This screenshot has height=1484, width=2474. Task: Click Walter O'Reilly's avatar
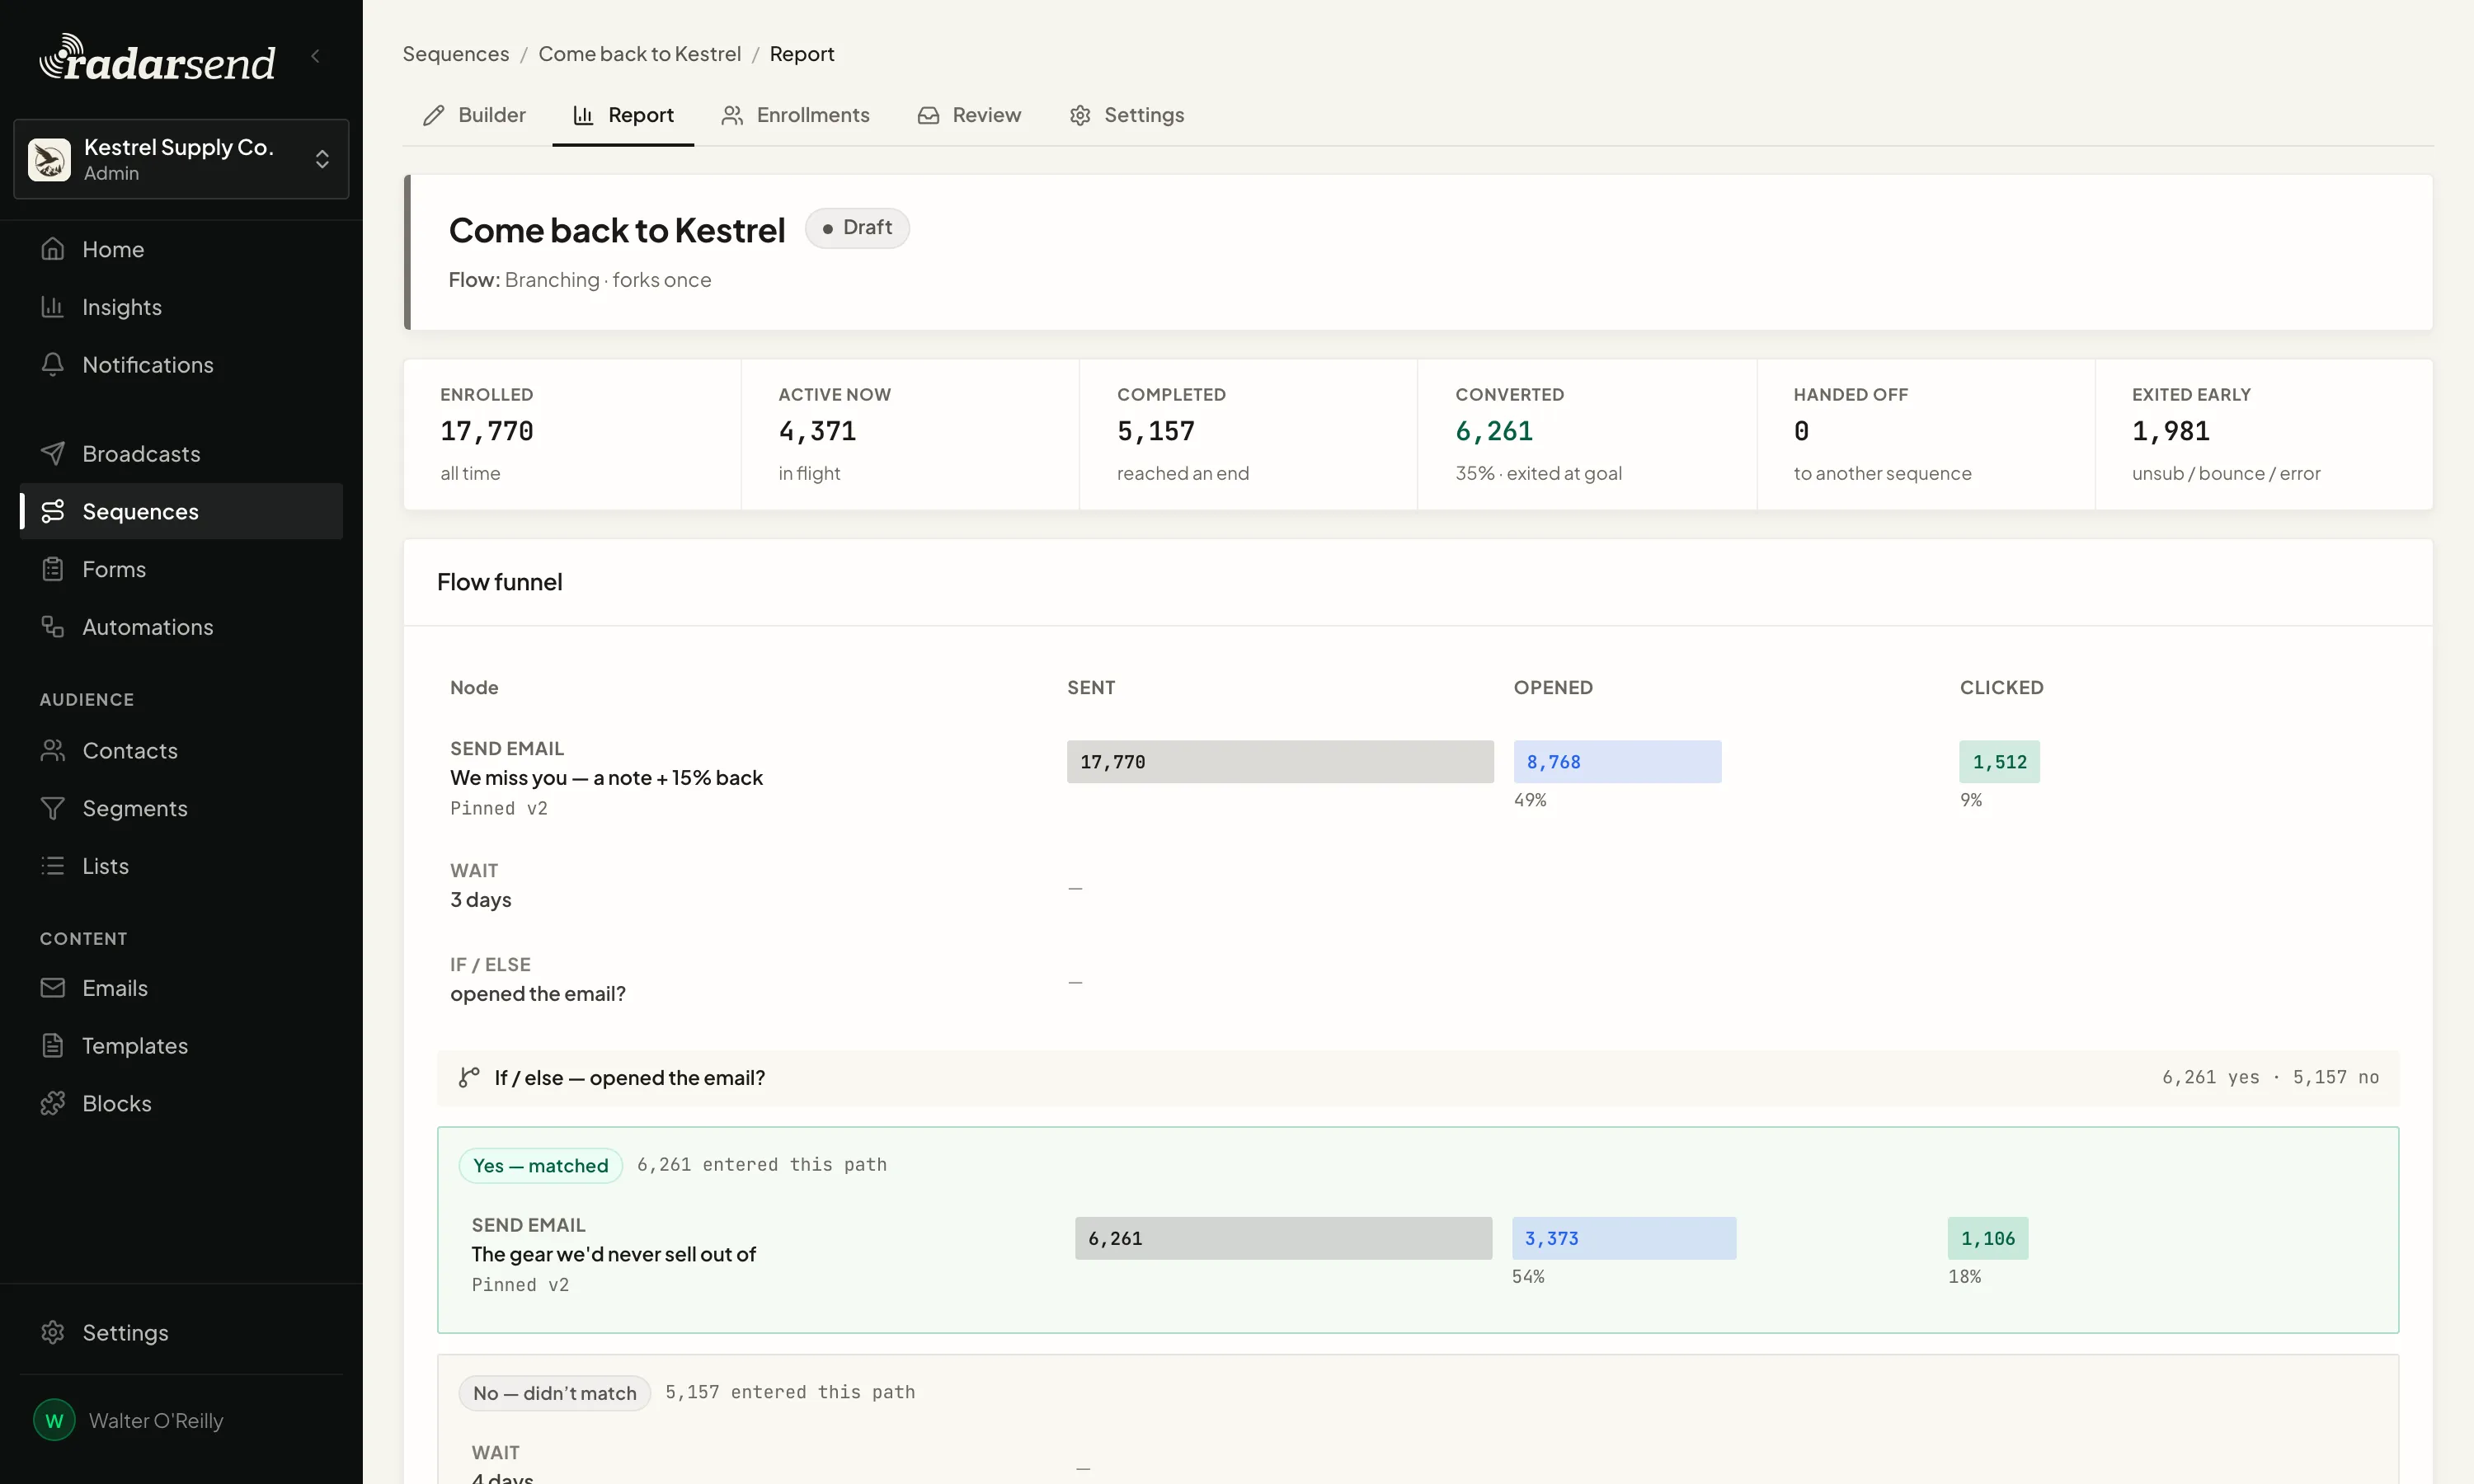[54, 1421]
